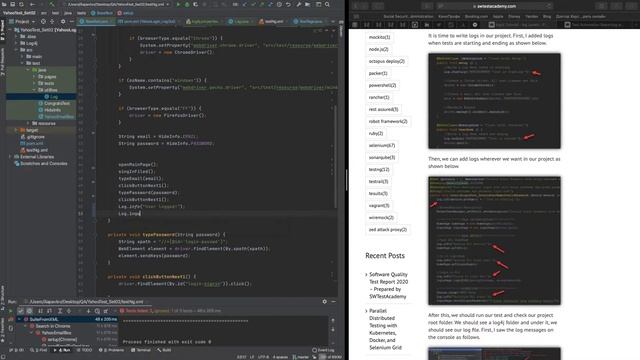Screen dimensions: 640x360
Task: Toggle Show Passed checkmark in Run toolbar
Action: 20,311
